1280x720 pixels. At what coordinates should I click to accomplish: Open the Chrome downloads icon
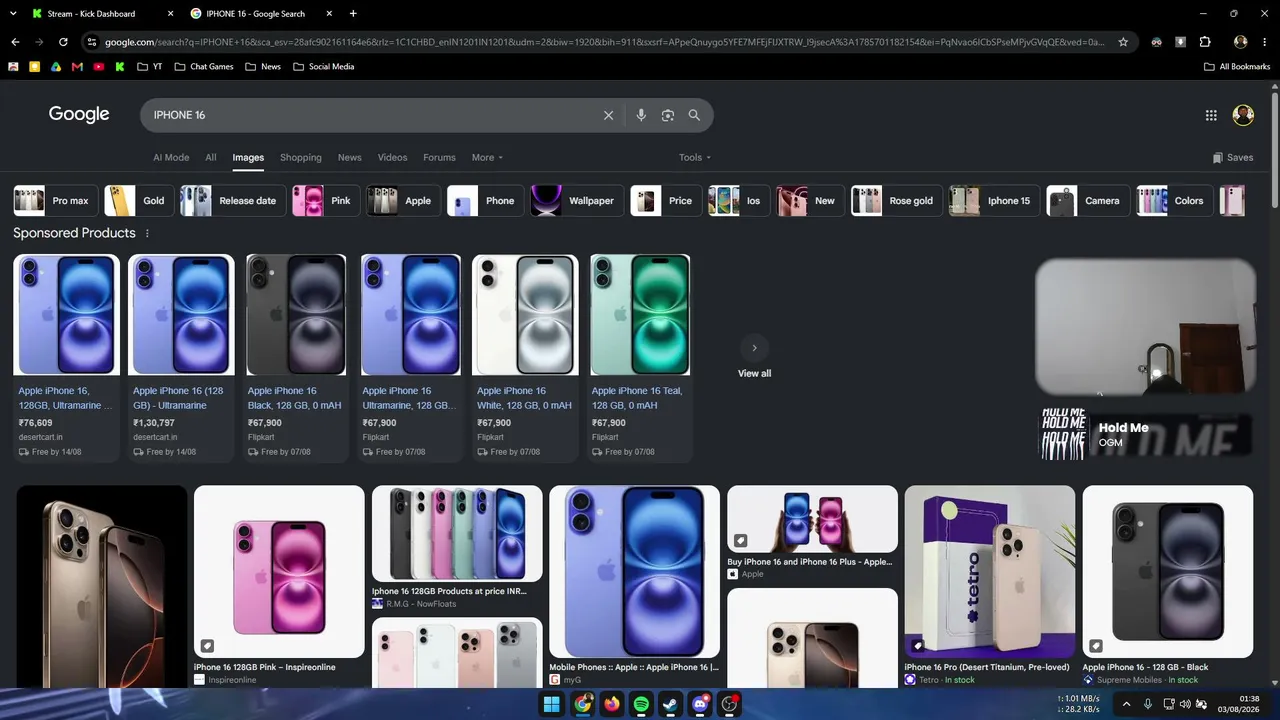pos(1181,42)
